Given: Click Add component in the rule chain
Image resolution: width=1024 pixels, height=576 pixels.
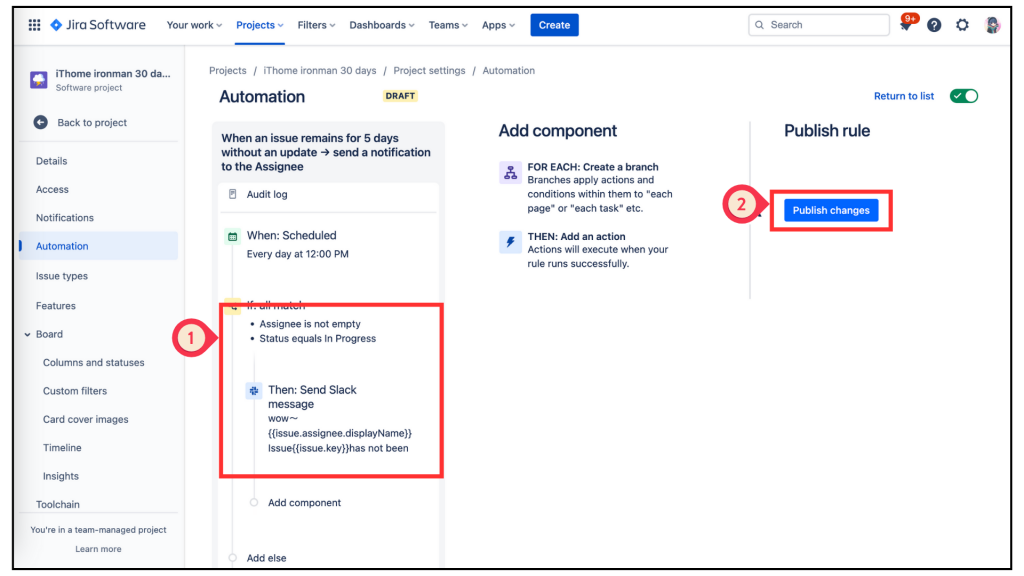Looking at the screenshot, I should [304, 503].
